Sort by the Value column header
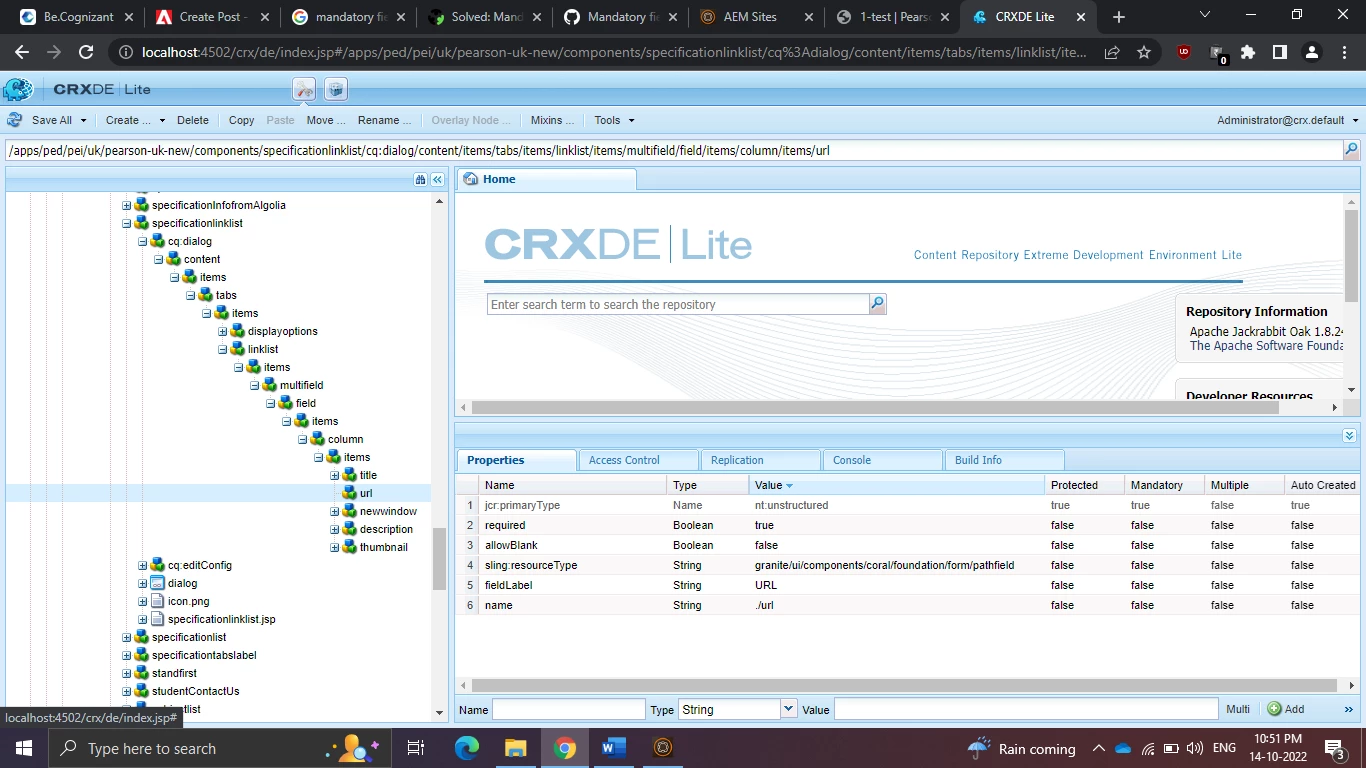Screen dimensions: 1366x768 896,485
